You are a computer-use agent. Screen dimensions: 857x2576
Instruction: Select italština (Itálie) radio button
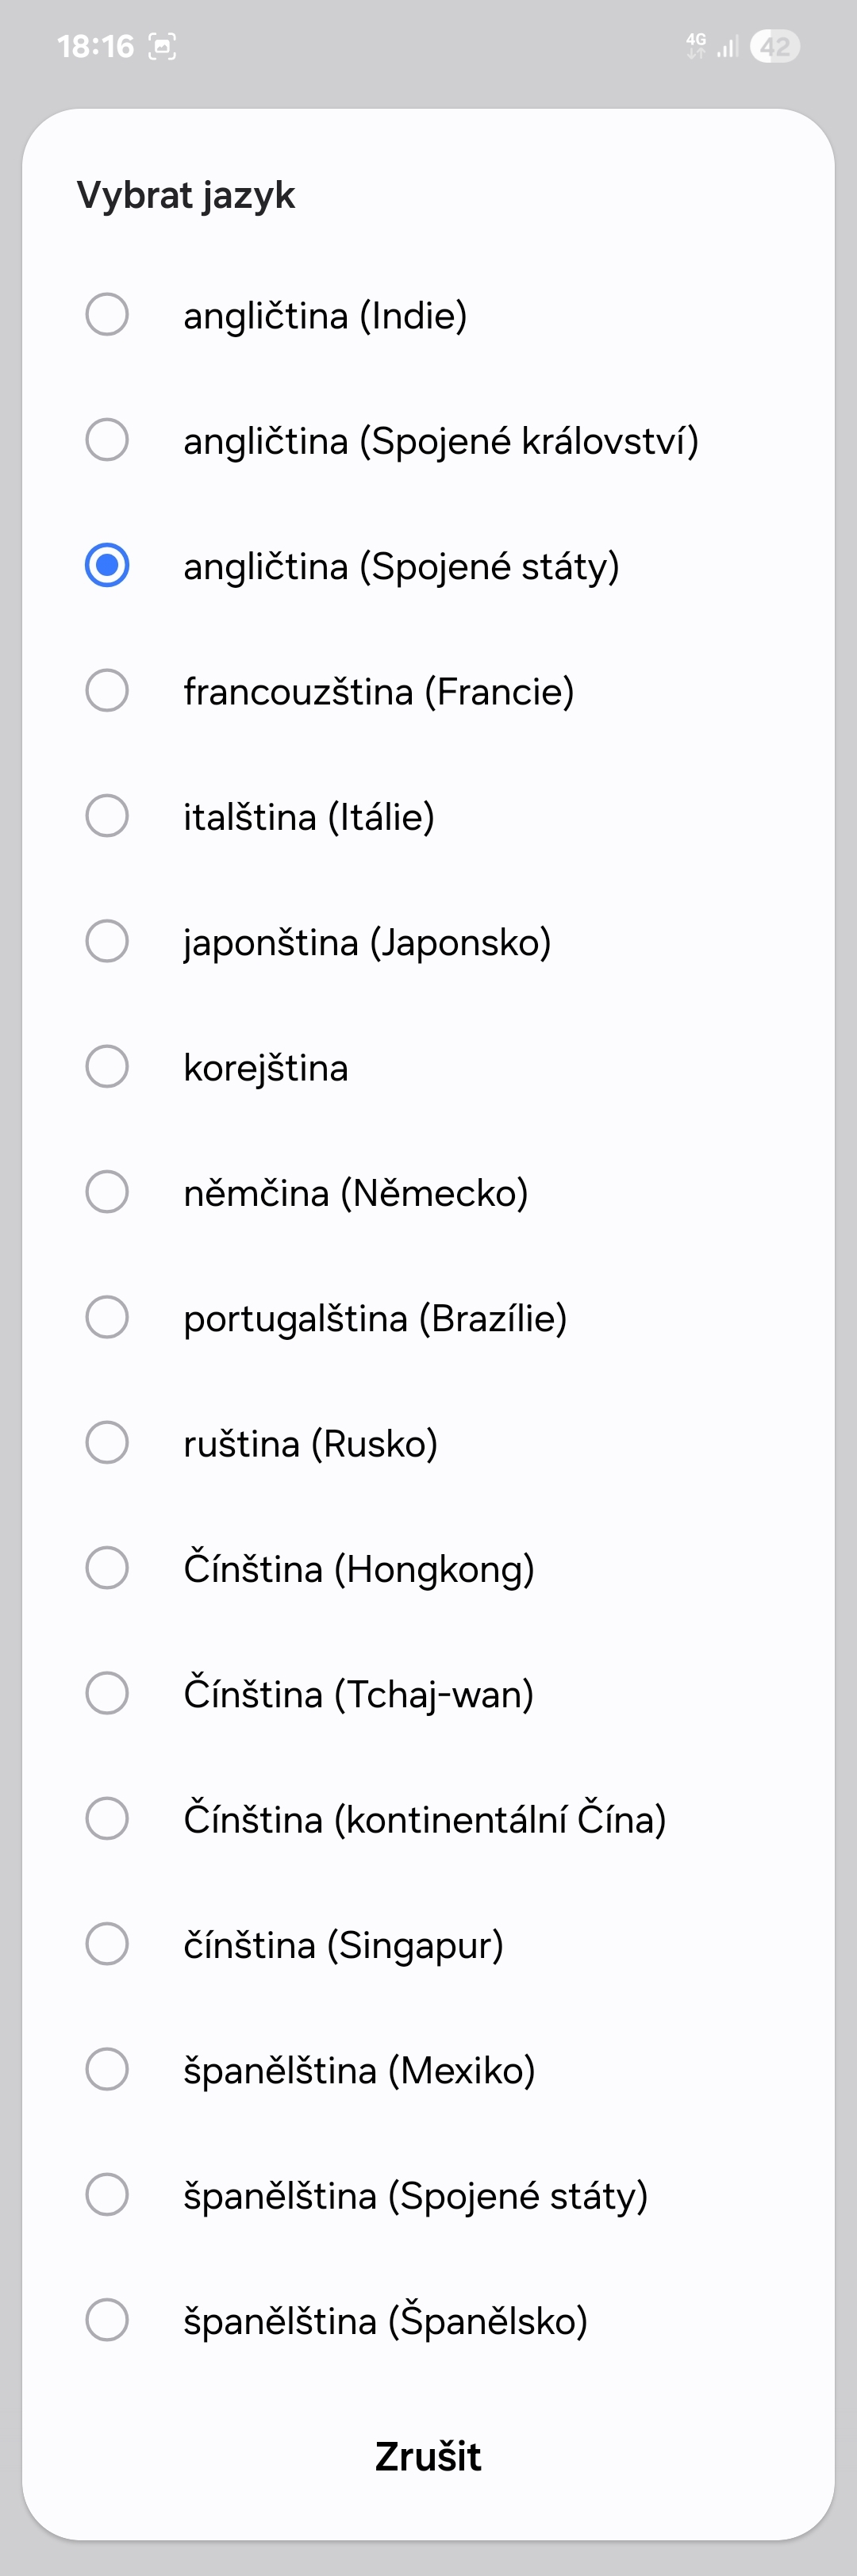click(x=107, y=816)
